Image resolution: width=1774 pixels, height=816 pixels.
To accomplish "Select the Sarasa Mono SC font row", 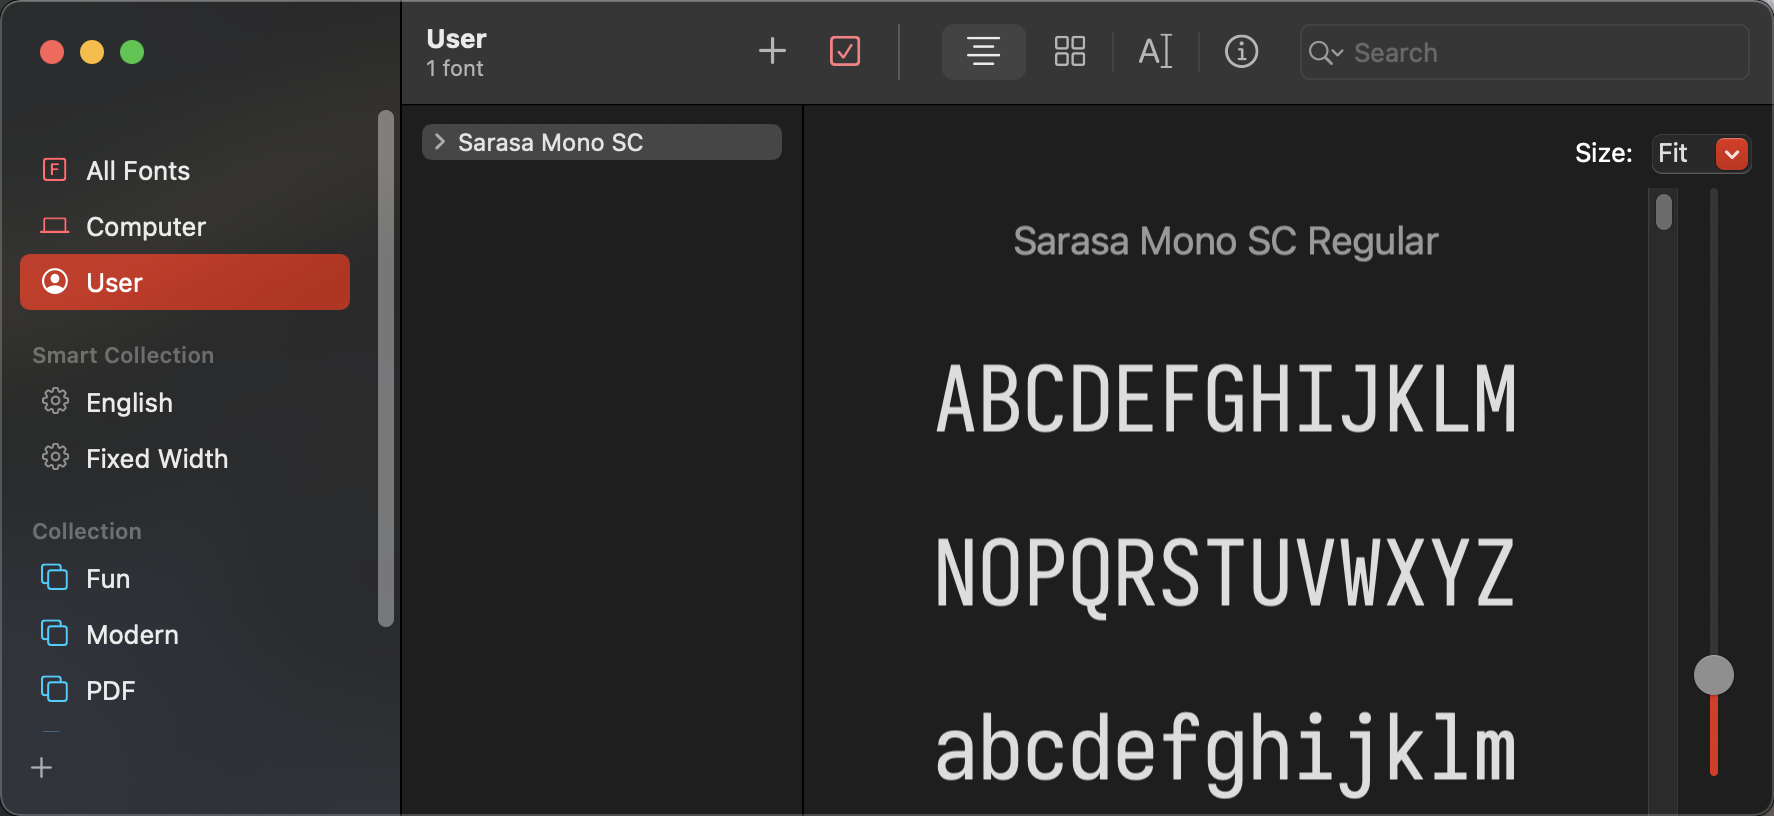I will click(602, 142).
